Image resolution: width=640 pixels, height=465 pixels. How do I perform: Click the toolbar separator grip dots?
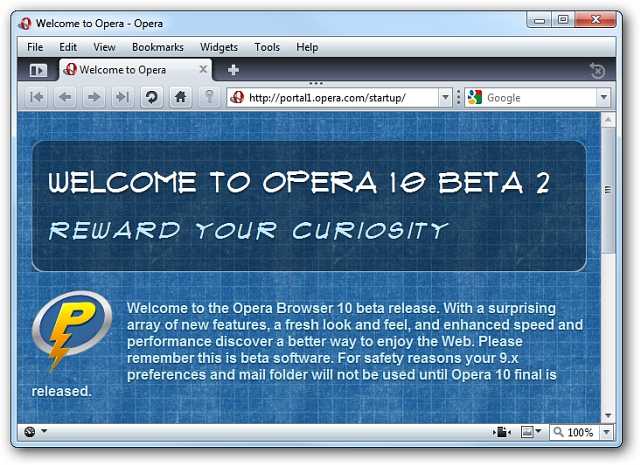click(458, 98)
